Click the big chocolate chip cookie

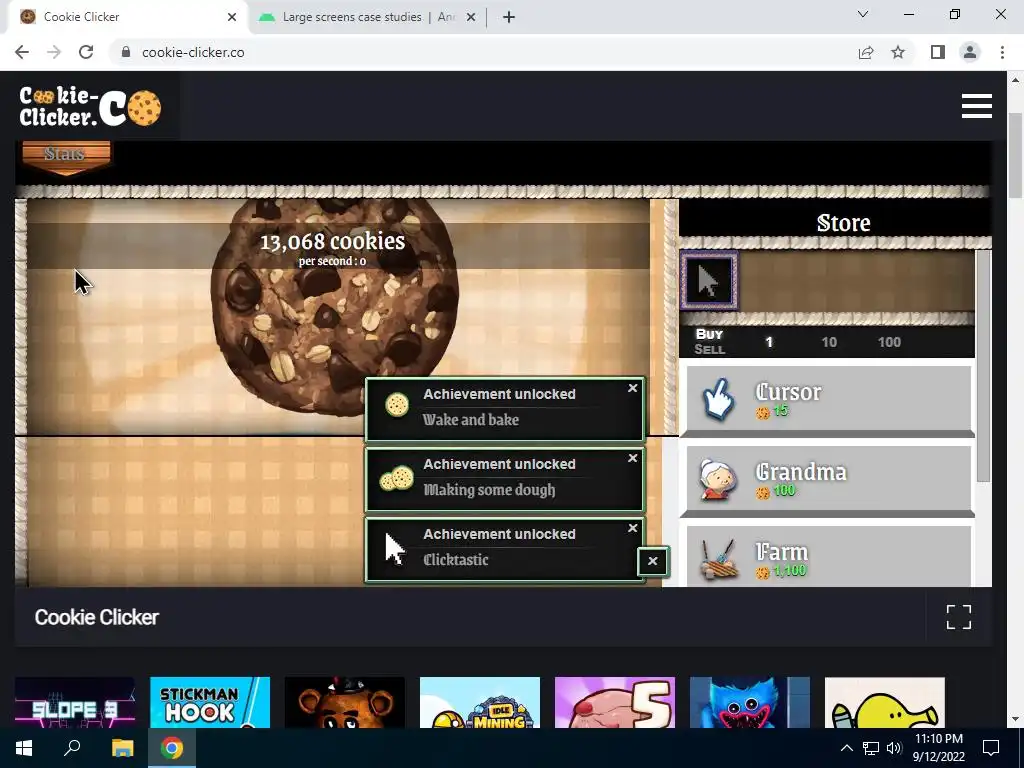334,307
